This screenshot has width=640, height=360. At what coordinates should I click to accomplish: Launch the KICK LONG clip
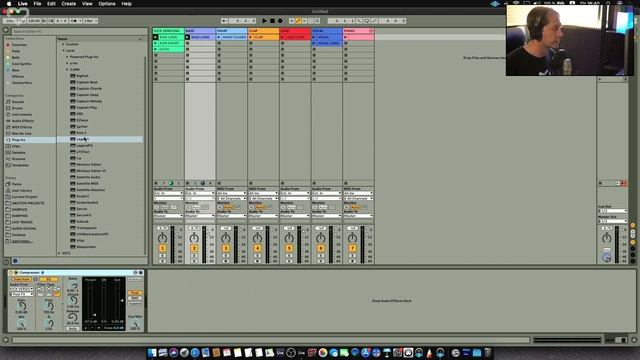pyautogui.click(x=156, y=37)
